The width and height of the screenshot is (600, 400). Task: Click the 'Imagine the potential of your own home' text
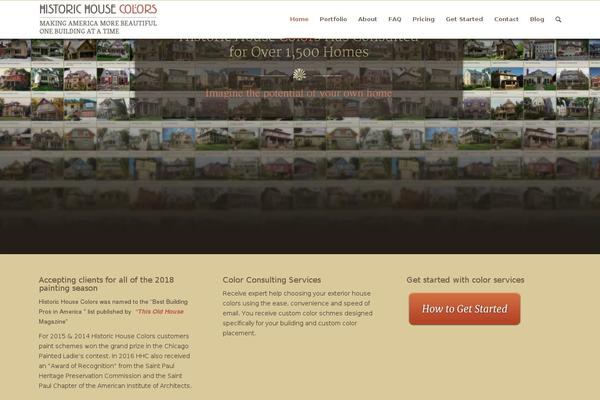point(299,93)
